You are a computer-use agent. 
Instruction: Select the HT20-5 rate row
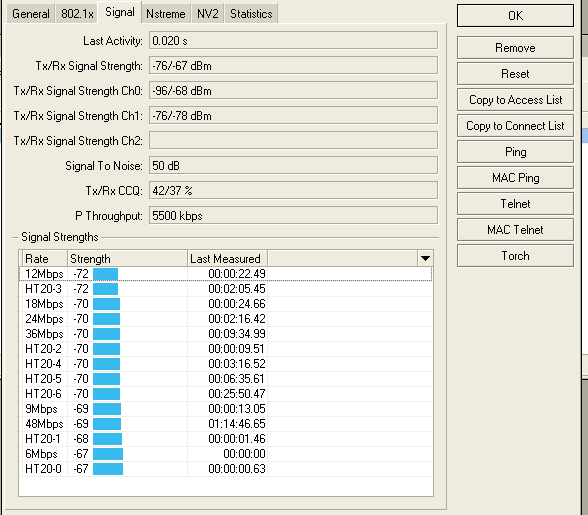pos(226,379)
